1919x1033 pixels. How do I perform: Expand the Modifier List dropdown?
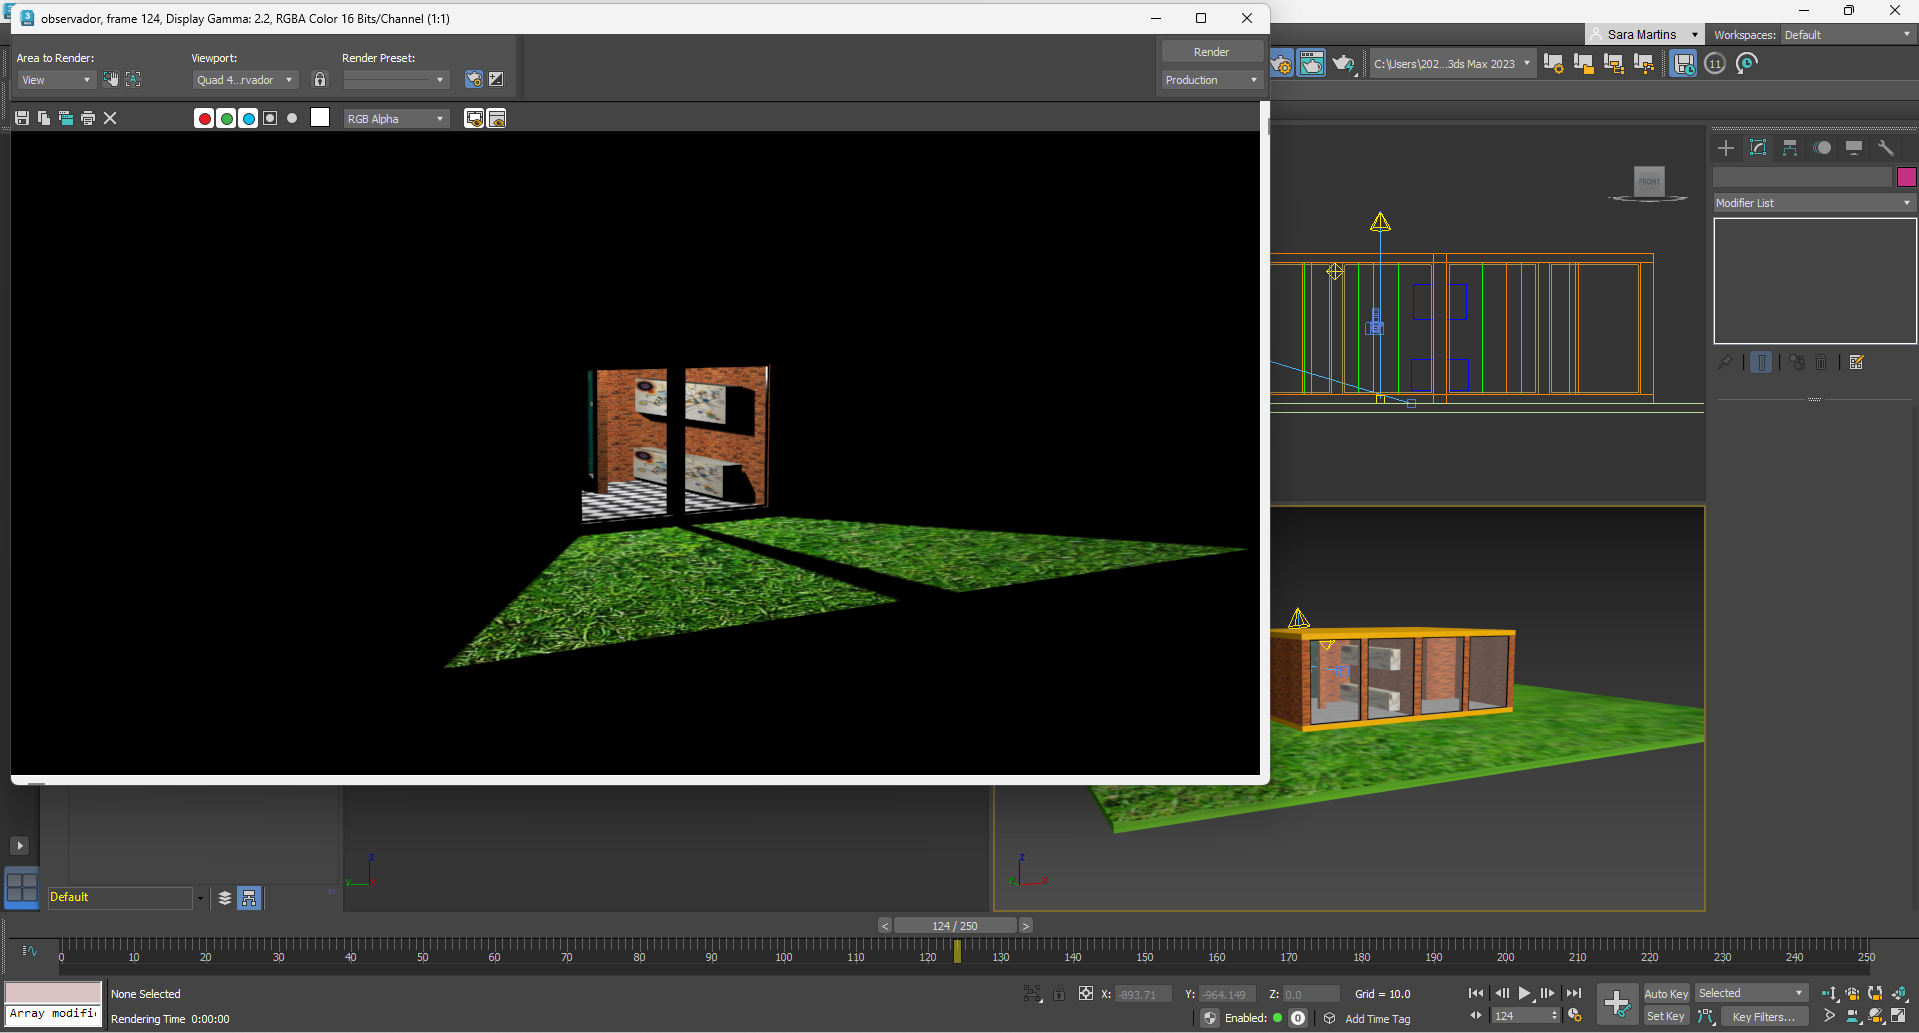coord(1813,203)
